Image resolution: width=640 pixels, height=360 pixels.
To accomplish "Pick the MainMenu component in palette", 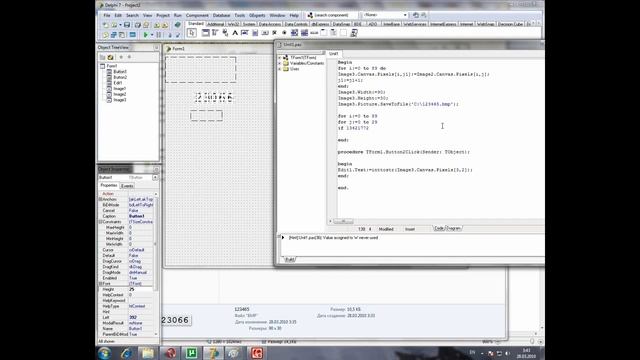I will click(x=215, y=33).
